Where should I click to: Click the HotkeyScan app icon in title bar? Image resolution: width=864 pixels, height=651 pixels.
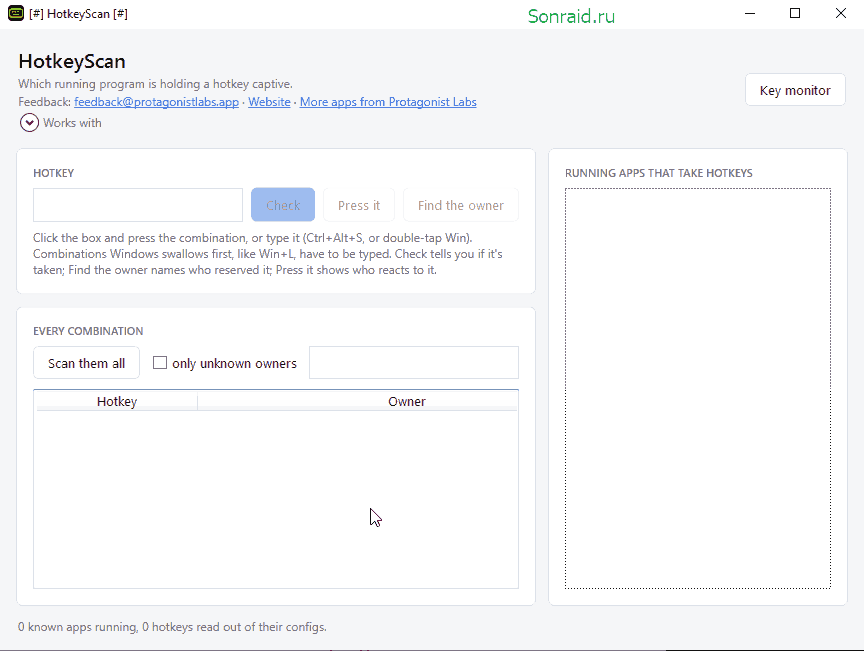pos(15,13)
